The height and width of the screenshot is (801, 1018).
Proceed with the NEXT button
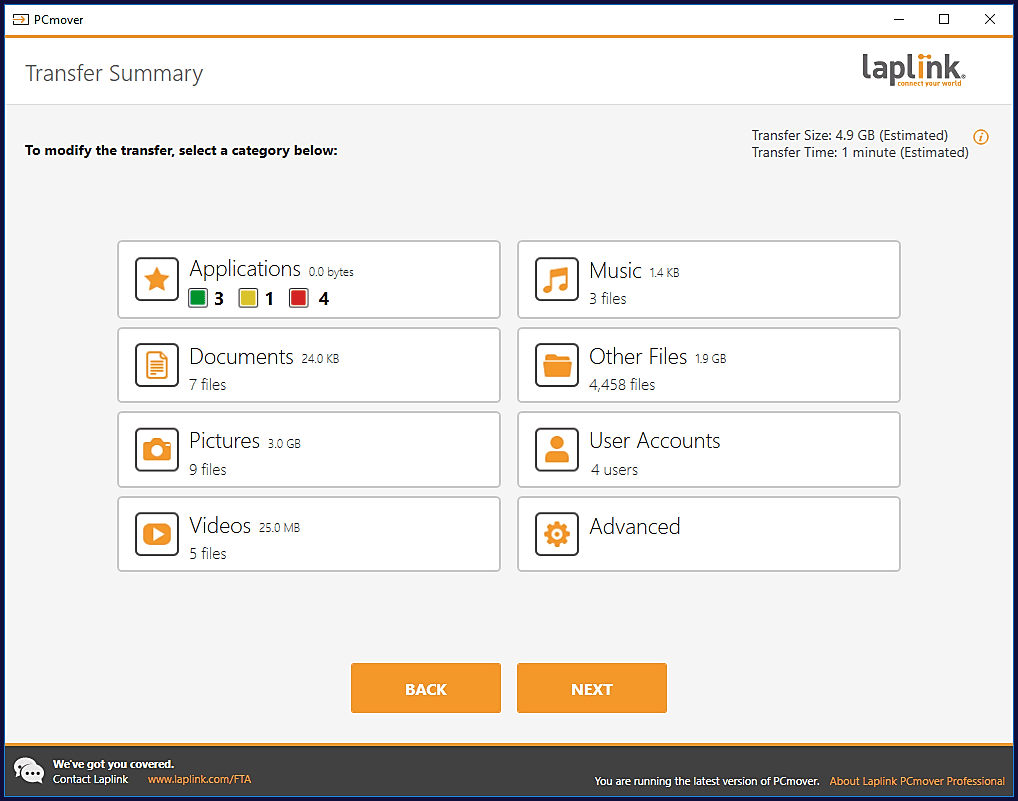(x=592, y=688)
